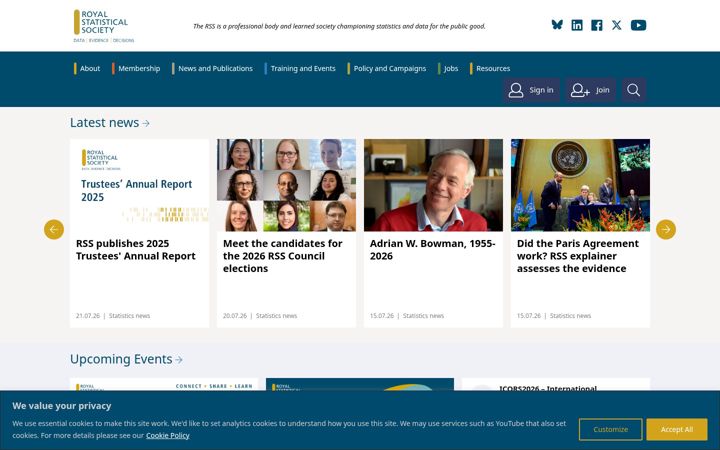Open the RSS X (Twitter) icon

pyautogui.click(x=616, y=25)
